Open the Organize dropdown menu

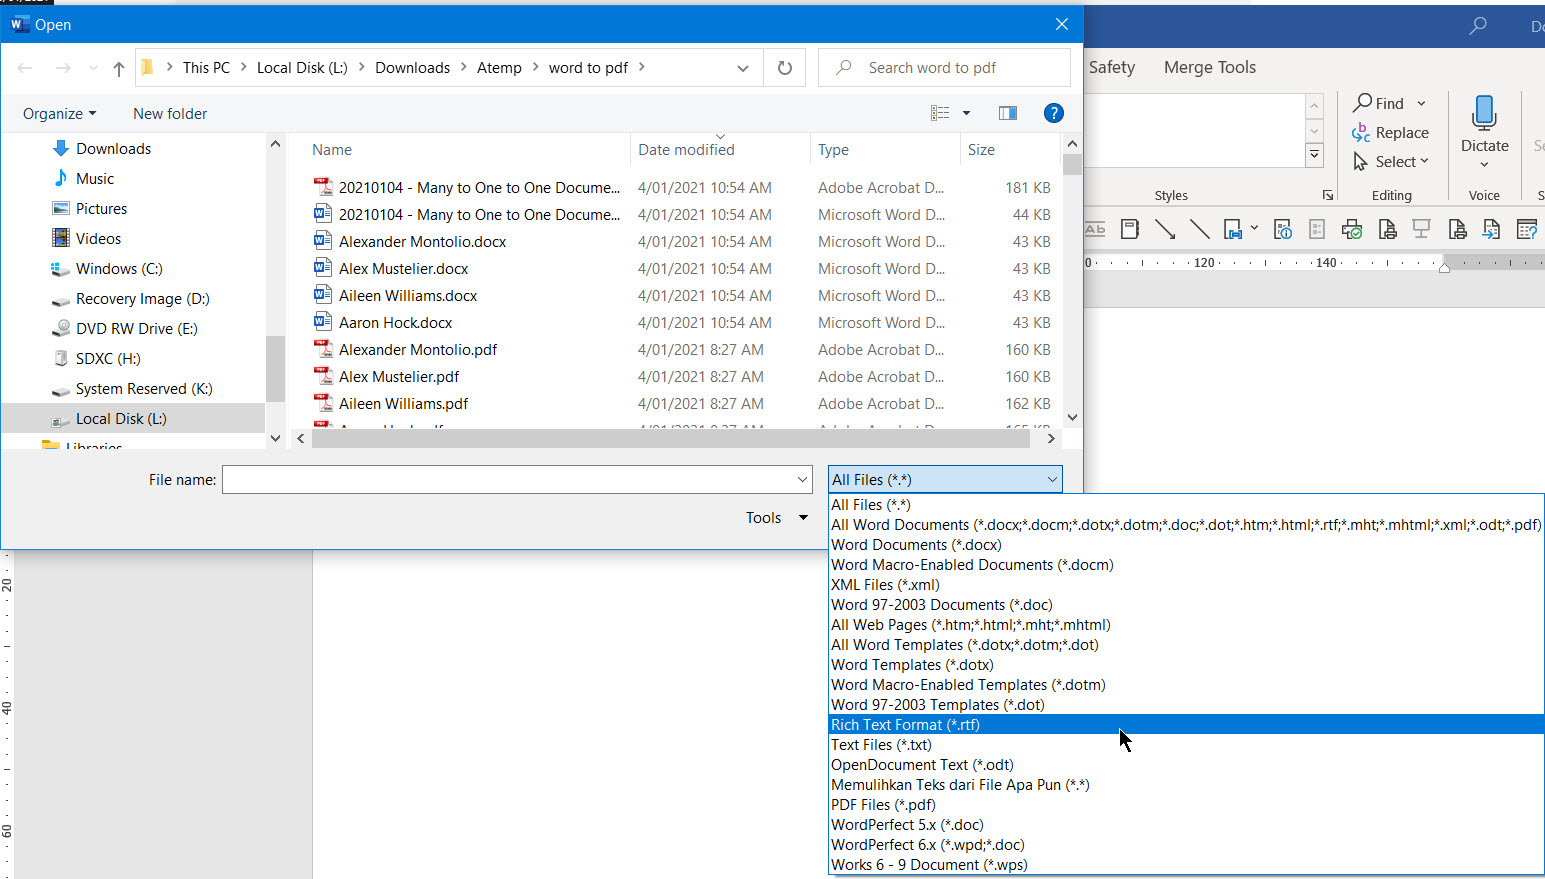tap(60, 113)
